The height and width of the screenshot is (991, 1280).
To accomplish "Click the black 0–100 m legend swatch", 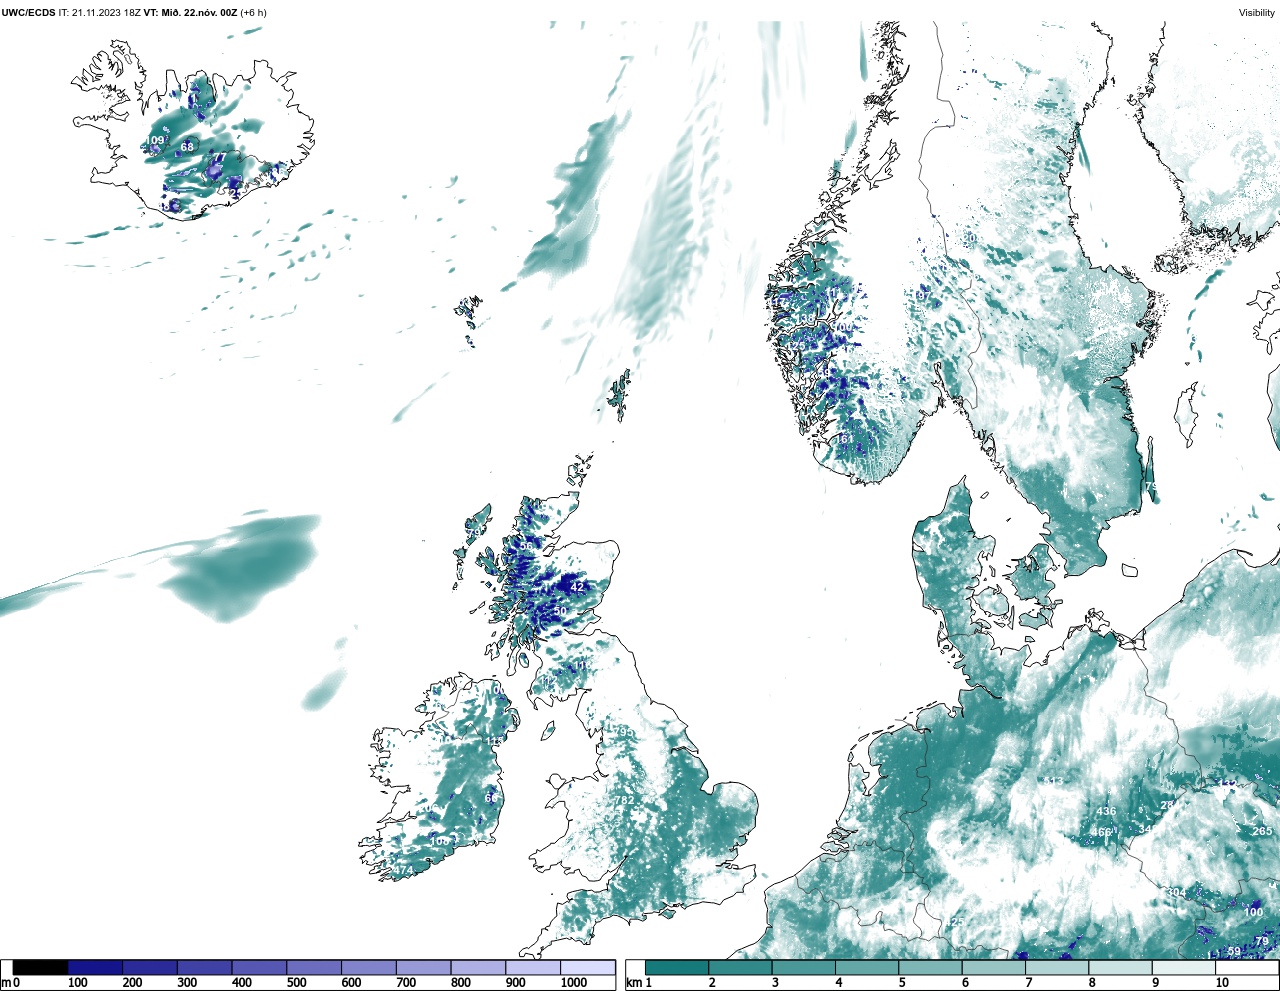I will click(x=40, y=968).
